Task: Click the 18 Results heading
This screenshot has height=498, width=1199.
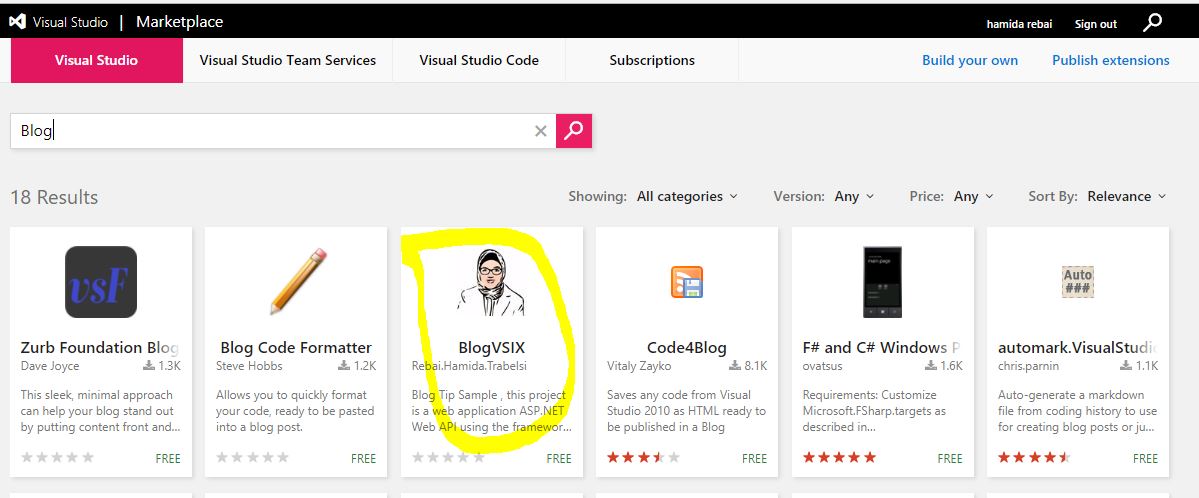Action: [x=54, y=197]
